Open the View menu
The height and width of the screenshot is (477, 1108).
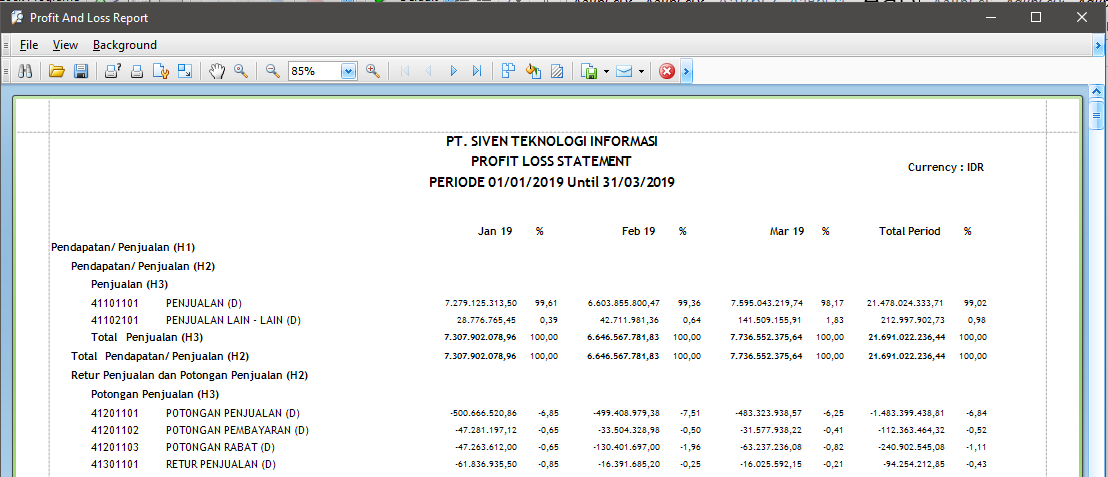[65, 45]
